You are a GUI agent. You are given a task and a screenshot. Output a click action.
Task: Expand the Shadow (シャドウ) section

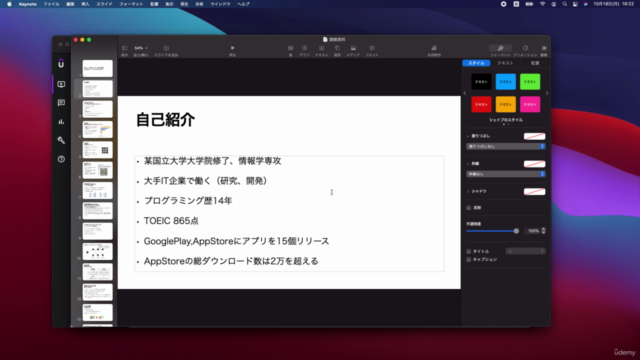click(x=468, y=191)
